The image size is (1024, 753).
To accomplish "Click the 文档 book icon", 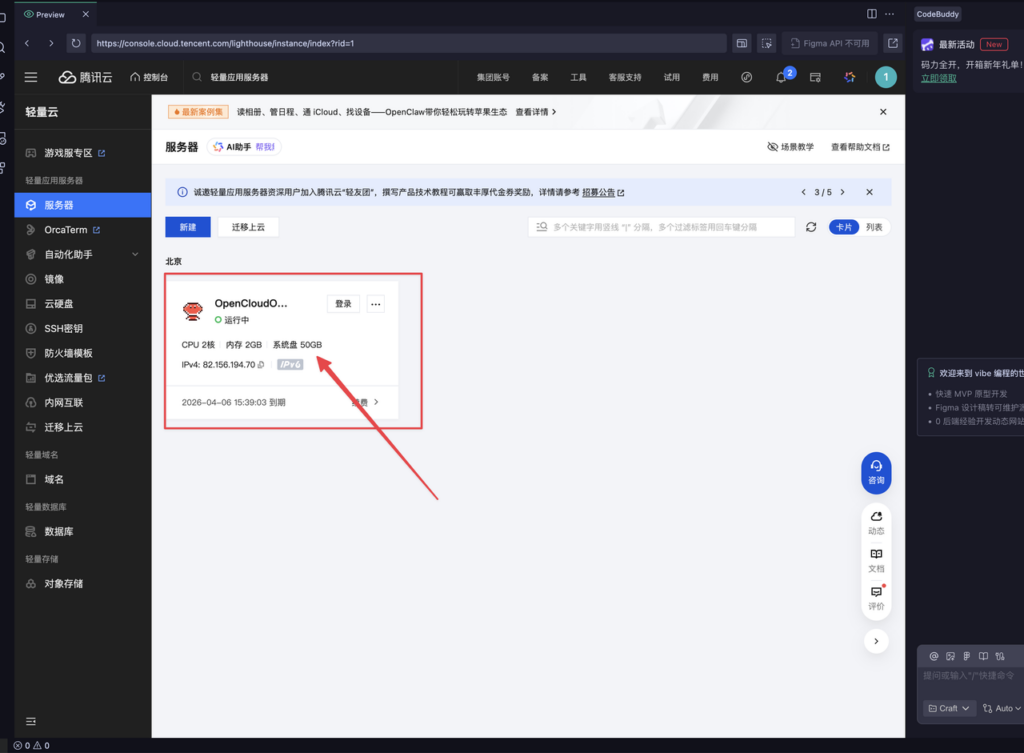I will pyautogui.click(x=876, y=559).
